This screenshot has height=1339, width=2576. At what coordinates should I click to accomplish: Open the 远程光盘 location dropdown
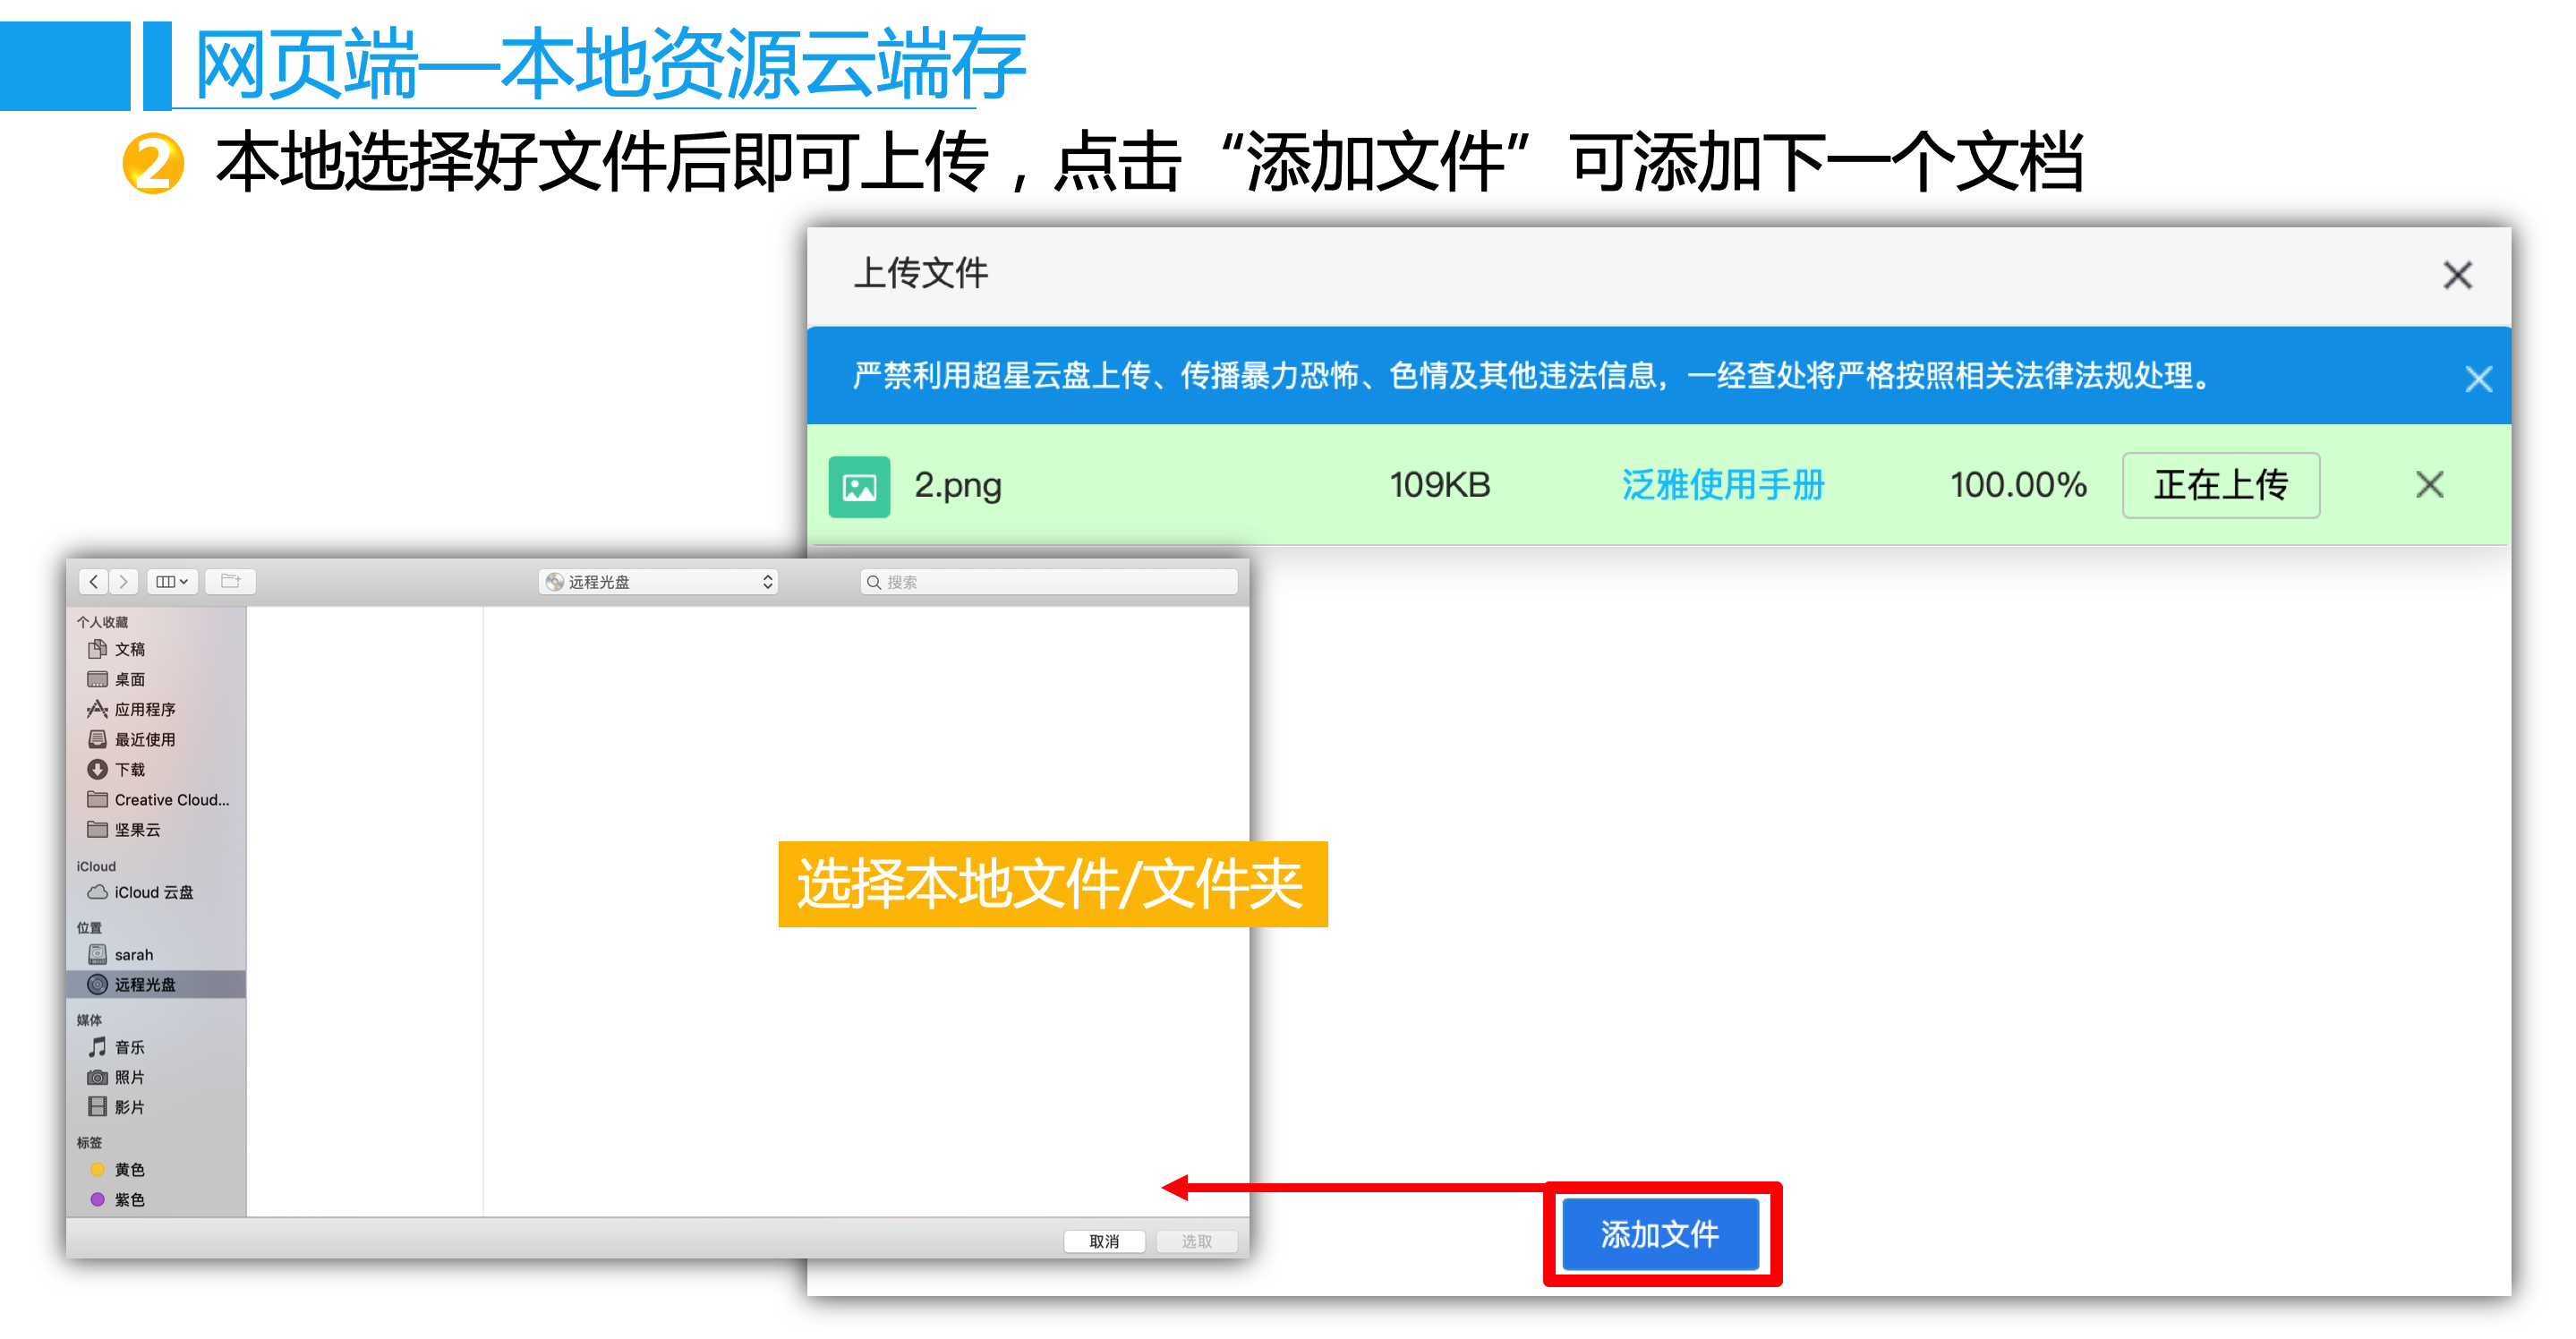pyautogui.click(x=659, y=582)
